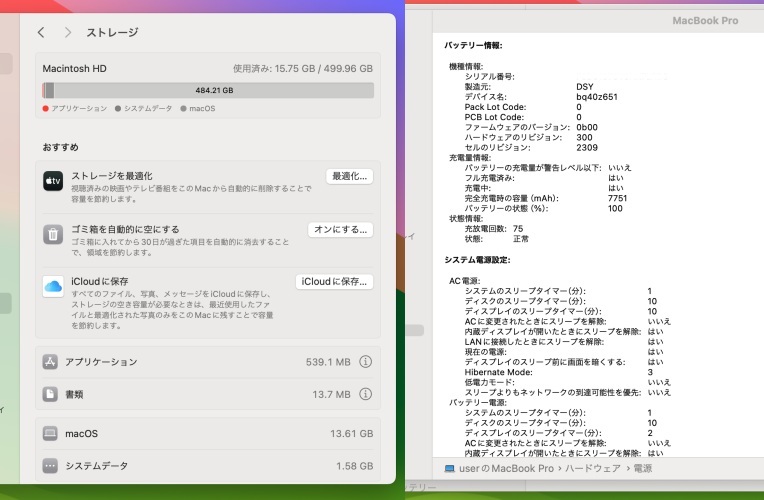Image resolution: width=764 pixels, height=500 pixels.
Task: Click the PCB Lot Code line
Action: (523, 117)
